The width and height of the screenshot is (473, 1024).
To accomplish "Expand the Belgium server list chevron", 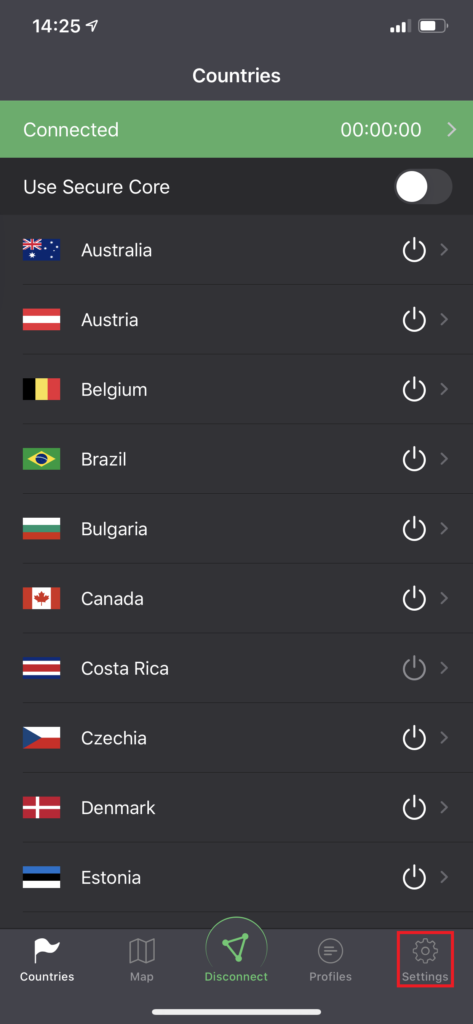I will (444, 389).
